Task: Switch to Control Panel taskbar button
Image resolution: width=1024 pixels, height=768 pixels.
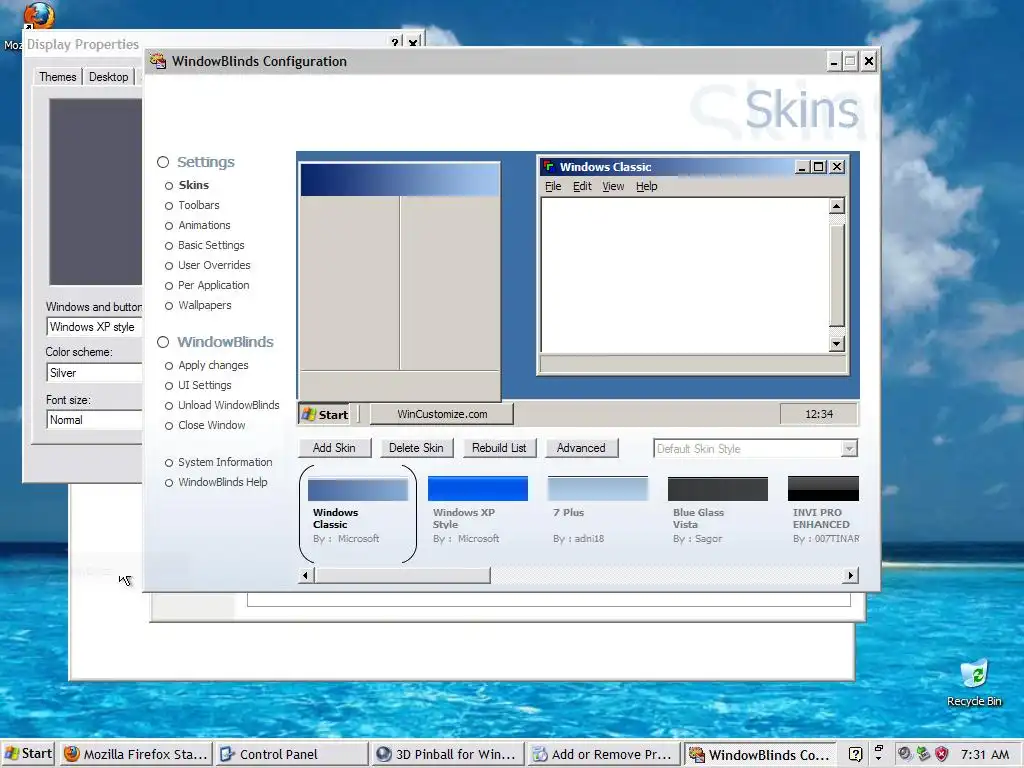Action: (292, 754)
